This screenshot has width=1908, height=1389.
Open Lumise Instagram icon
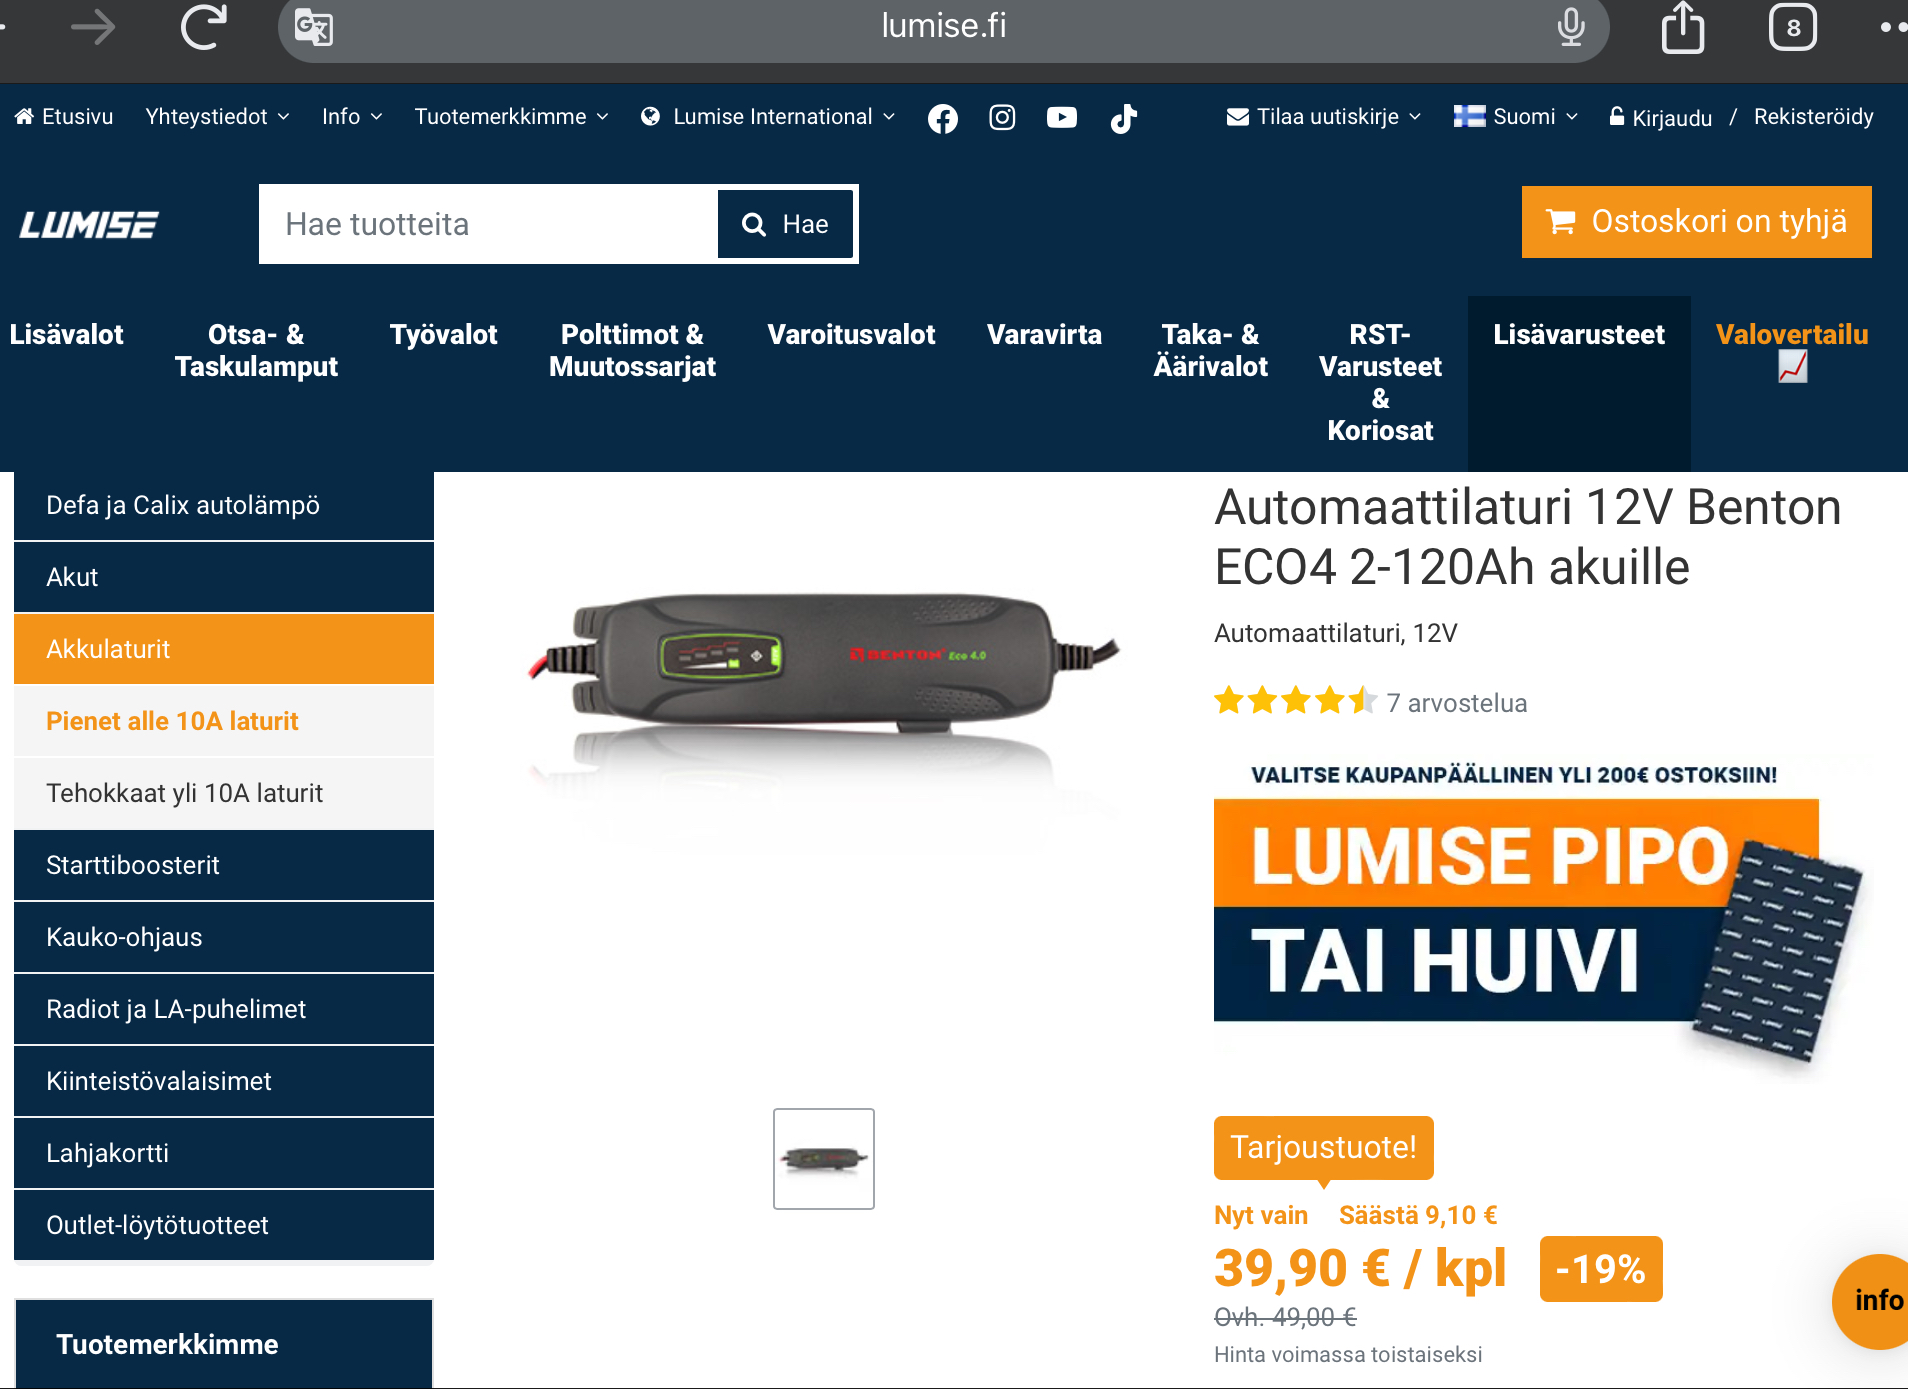(1002, 118)
